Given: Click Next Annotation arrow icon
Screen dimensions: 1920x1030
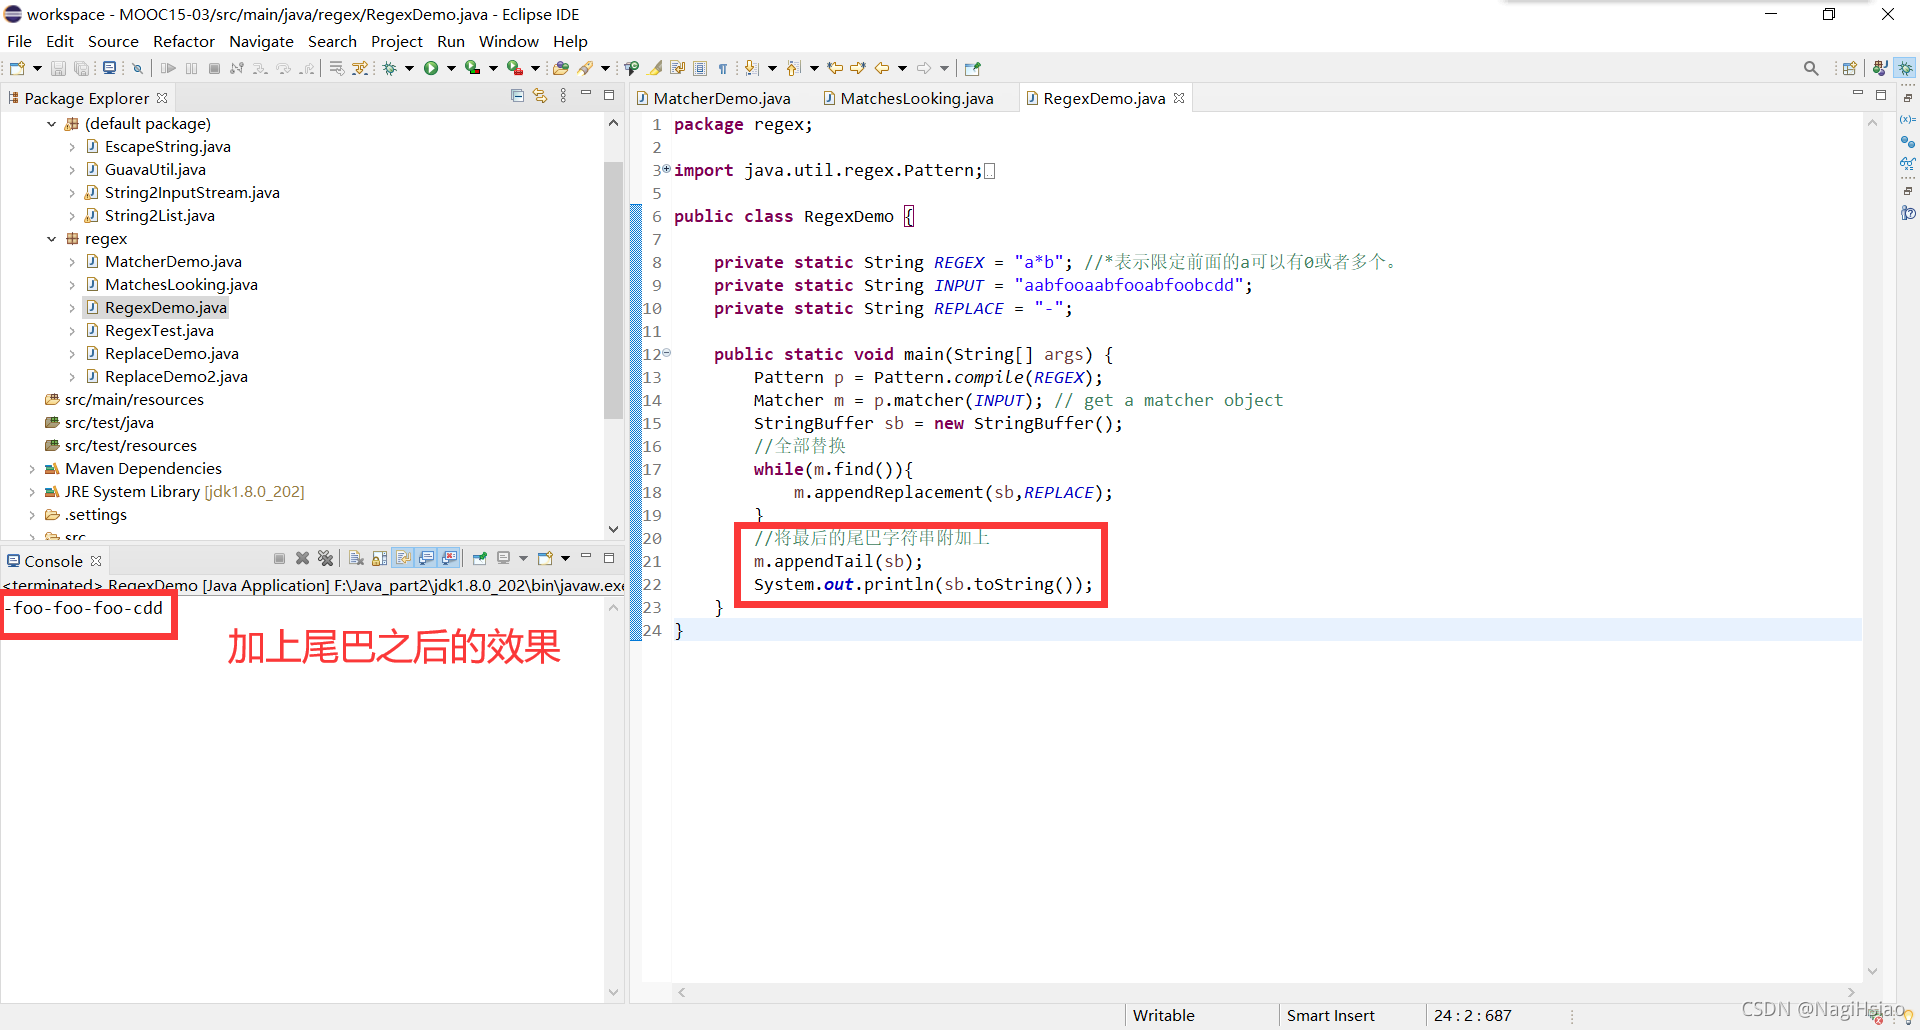Looking at the screenshot, I should click(x=752, y=68).
